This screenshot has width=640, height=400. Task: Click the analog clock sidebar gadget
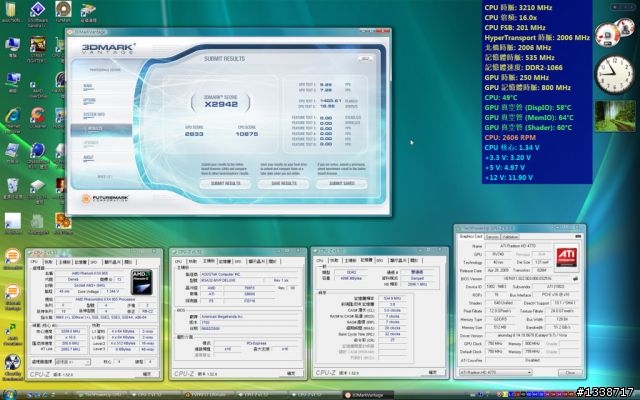coord(615,75)
